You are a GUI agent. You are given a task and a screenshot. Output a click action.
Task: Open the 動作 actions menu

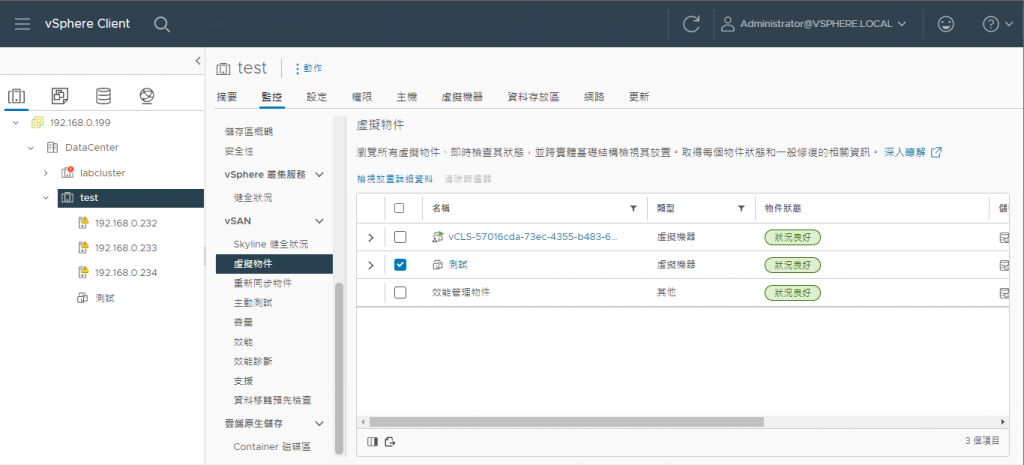tap(308, 68)
